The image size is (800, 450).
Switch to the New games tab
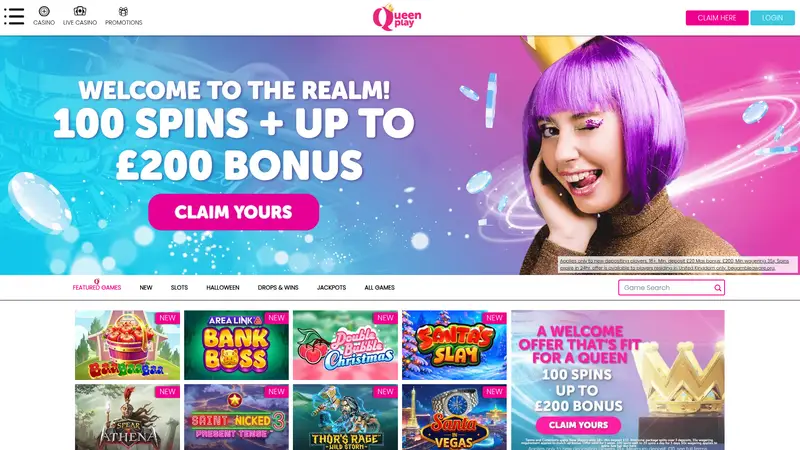[x=146, y=288]
